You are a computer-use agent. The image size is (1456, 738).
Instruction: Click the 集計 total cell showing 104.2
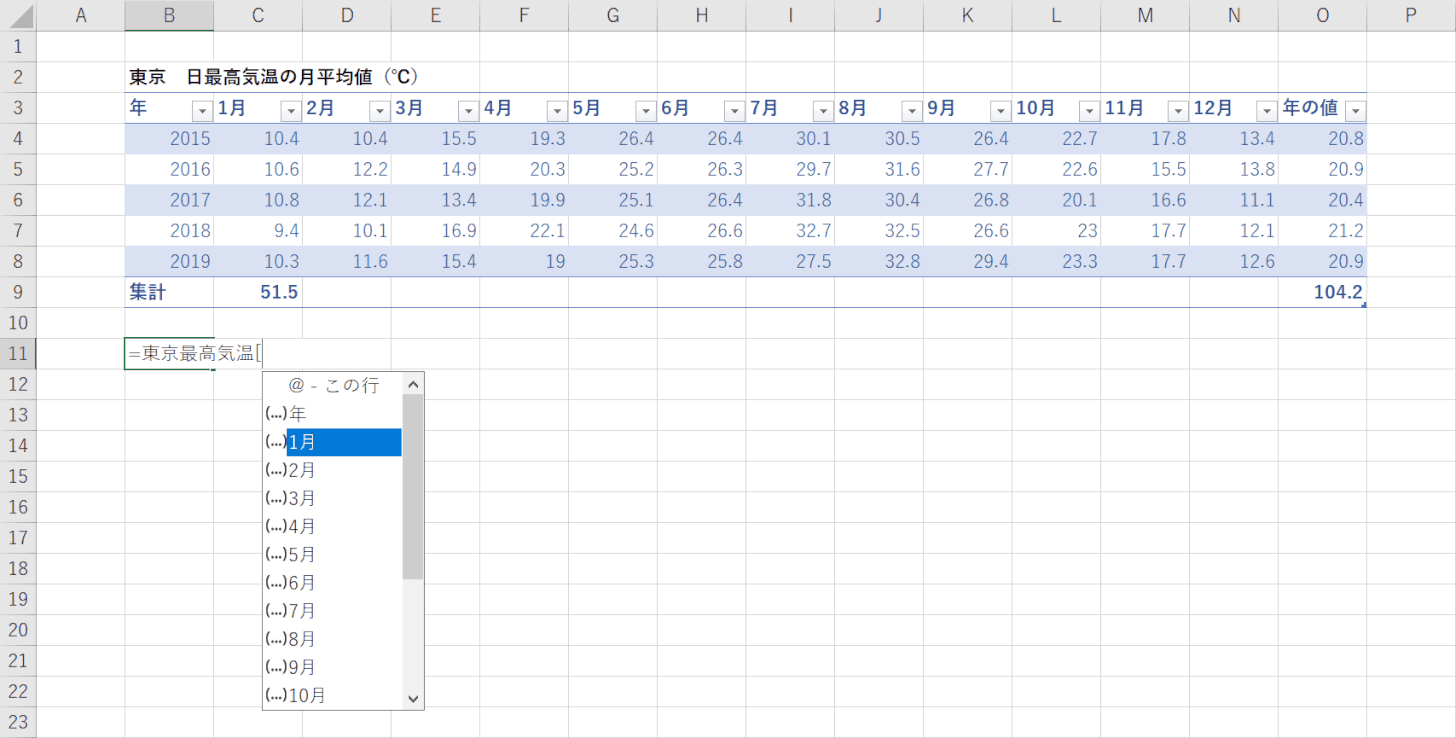tap(1322, 292)
